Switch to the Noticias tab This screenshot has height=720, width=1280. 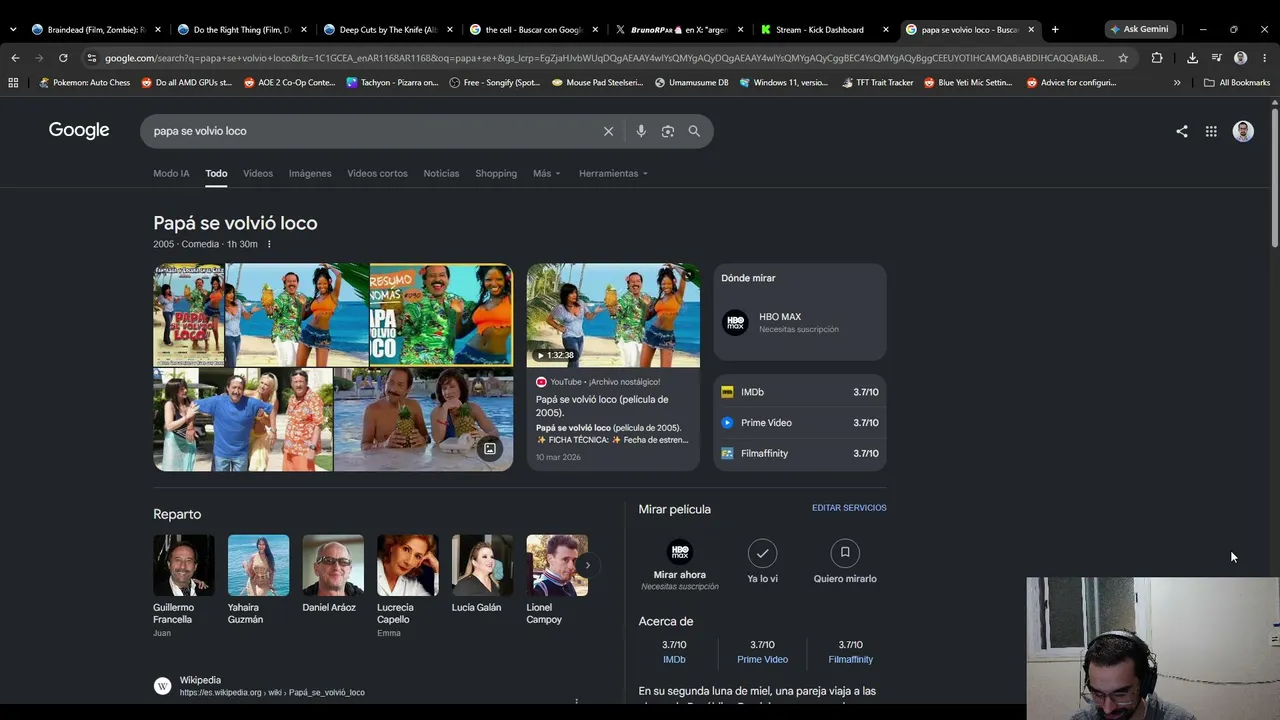tap(441, 173)
